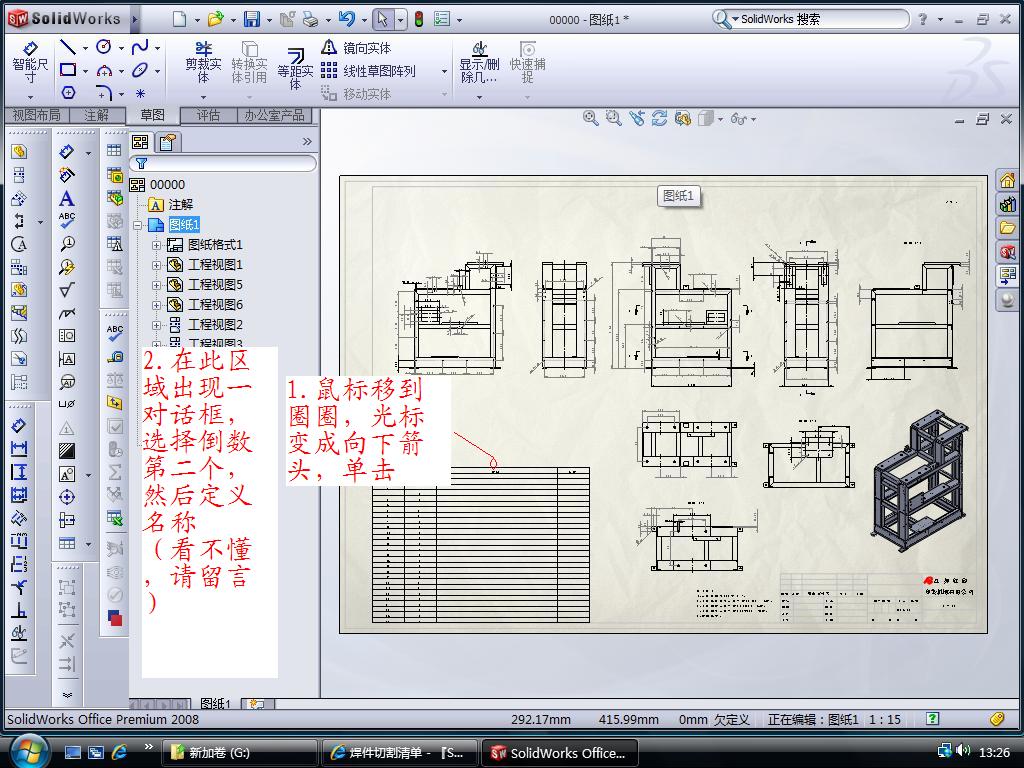Expand the 工程视图1 tree node
This screenshot has height=768, width=1024.
156,265
